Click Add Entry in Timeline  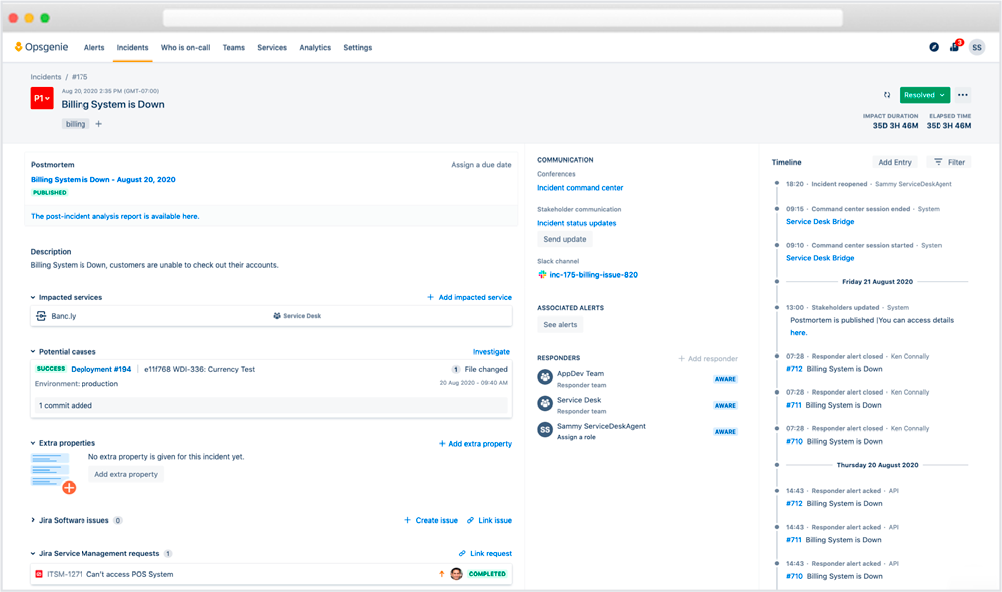click(x=895, y=162)
